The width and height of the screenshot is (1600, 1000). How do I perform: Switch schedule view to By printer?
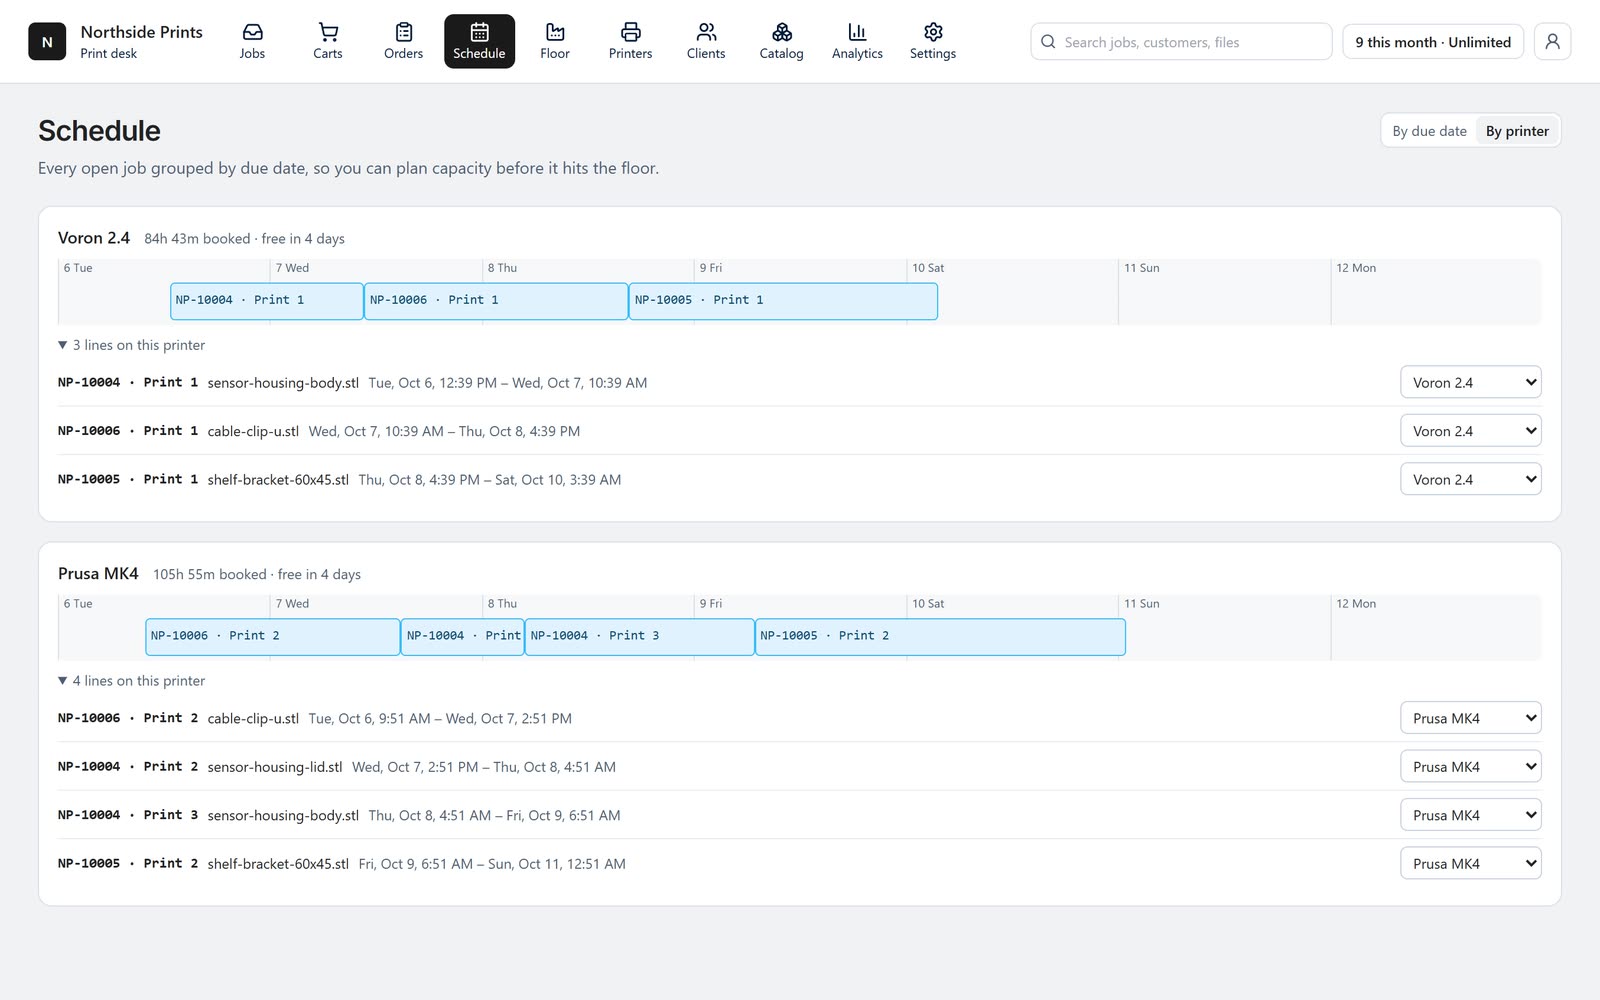[x=1517, y=131]
